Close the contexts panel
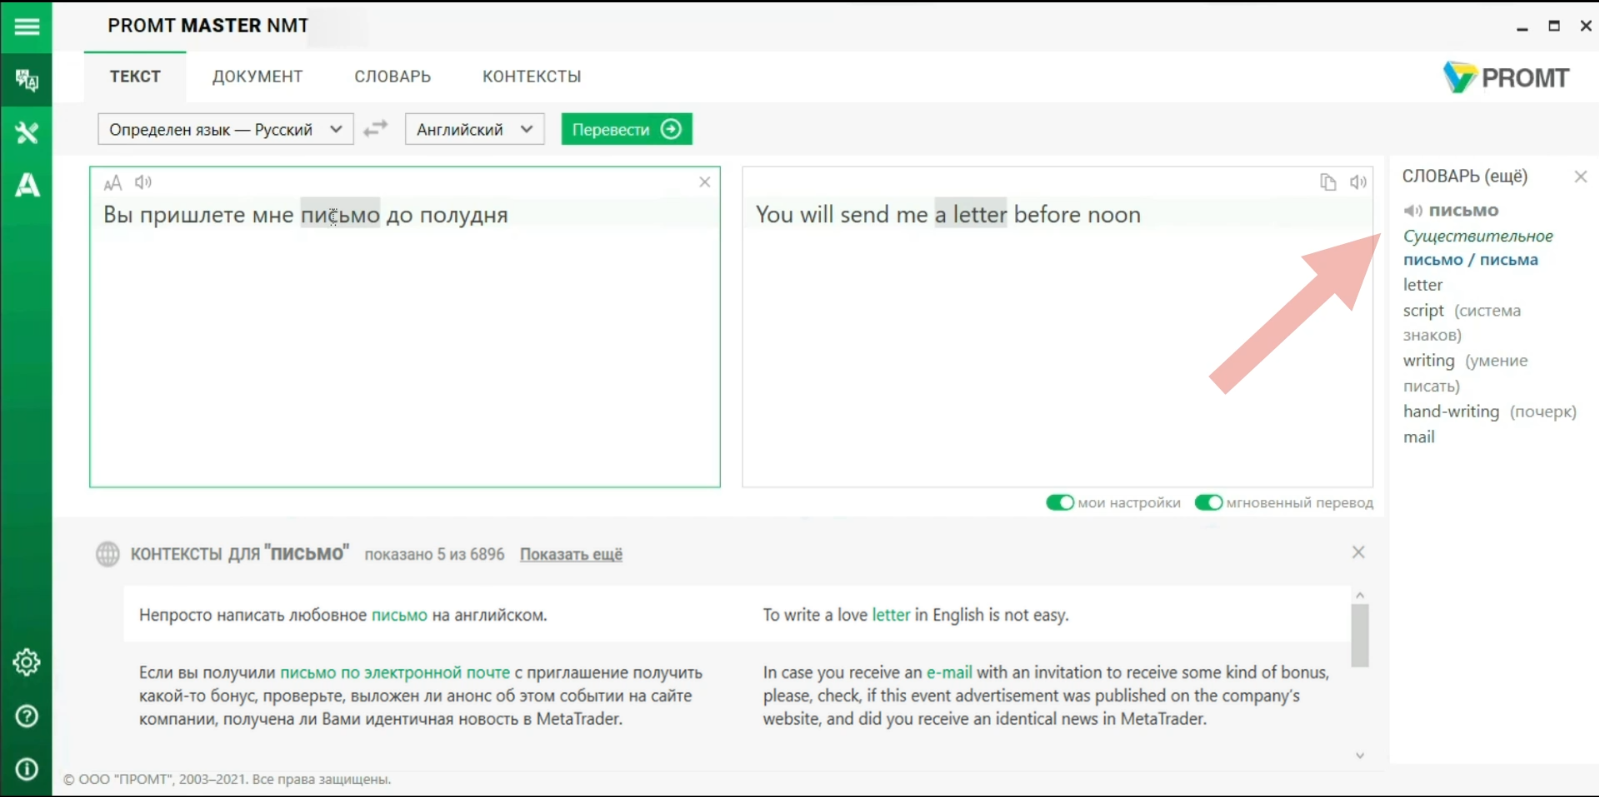Image resolution: width=1599 pixels, height=797 pixels. [x=1358, y=552]
